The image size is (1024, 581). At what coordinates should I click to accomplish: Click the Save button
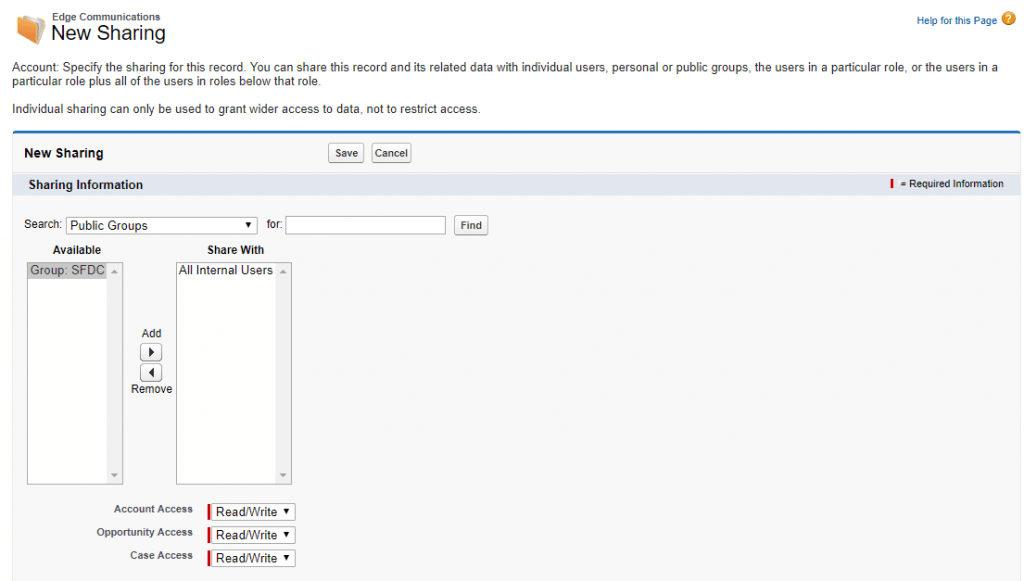click(x=345, y=153)
